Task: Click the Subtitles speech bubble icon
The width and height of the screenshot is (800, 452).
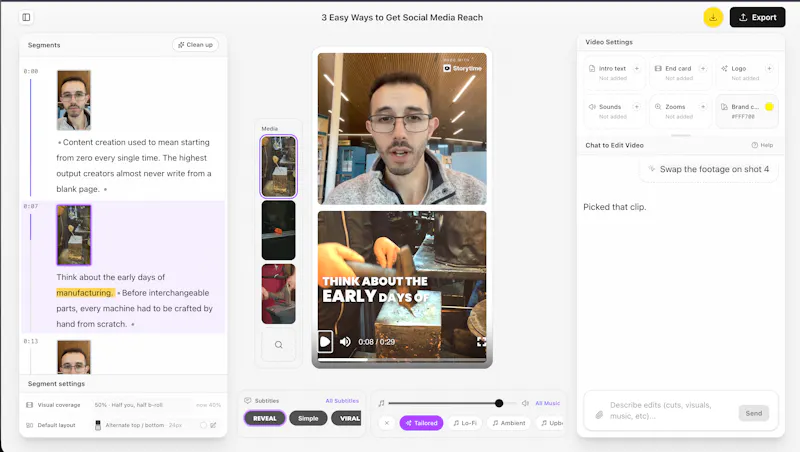Action: point(248,400)
